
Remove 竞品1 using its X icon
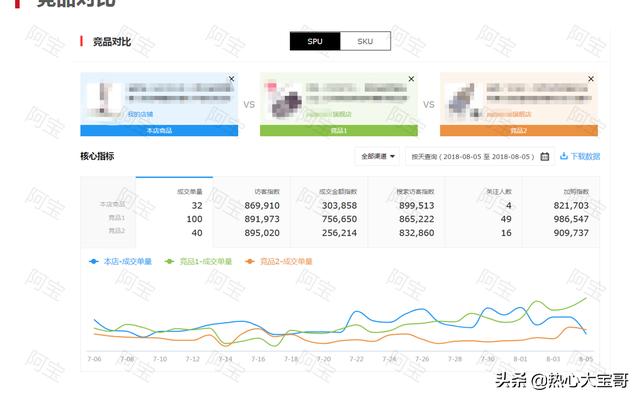tap(411, 78)
